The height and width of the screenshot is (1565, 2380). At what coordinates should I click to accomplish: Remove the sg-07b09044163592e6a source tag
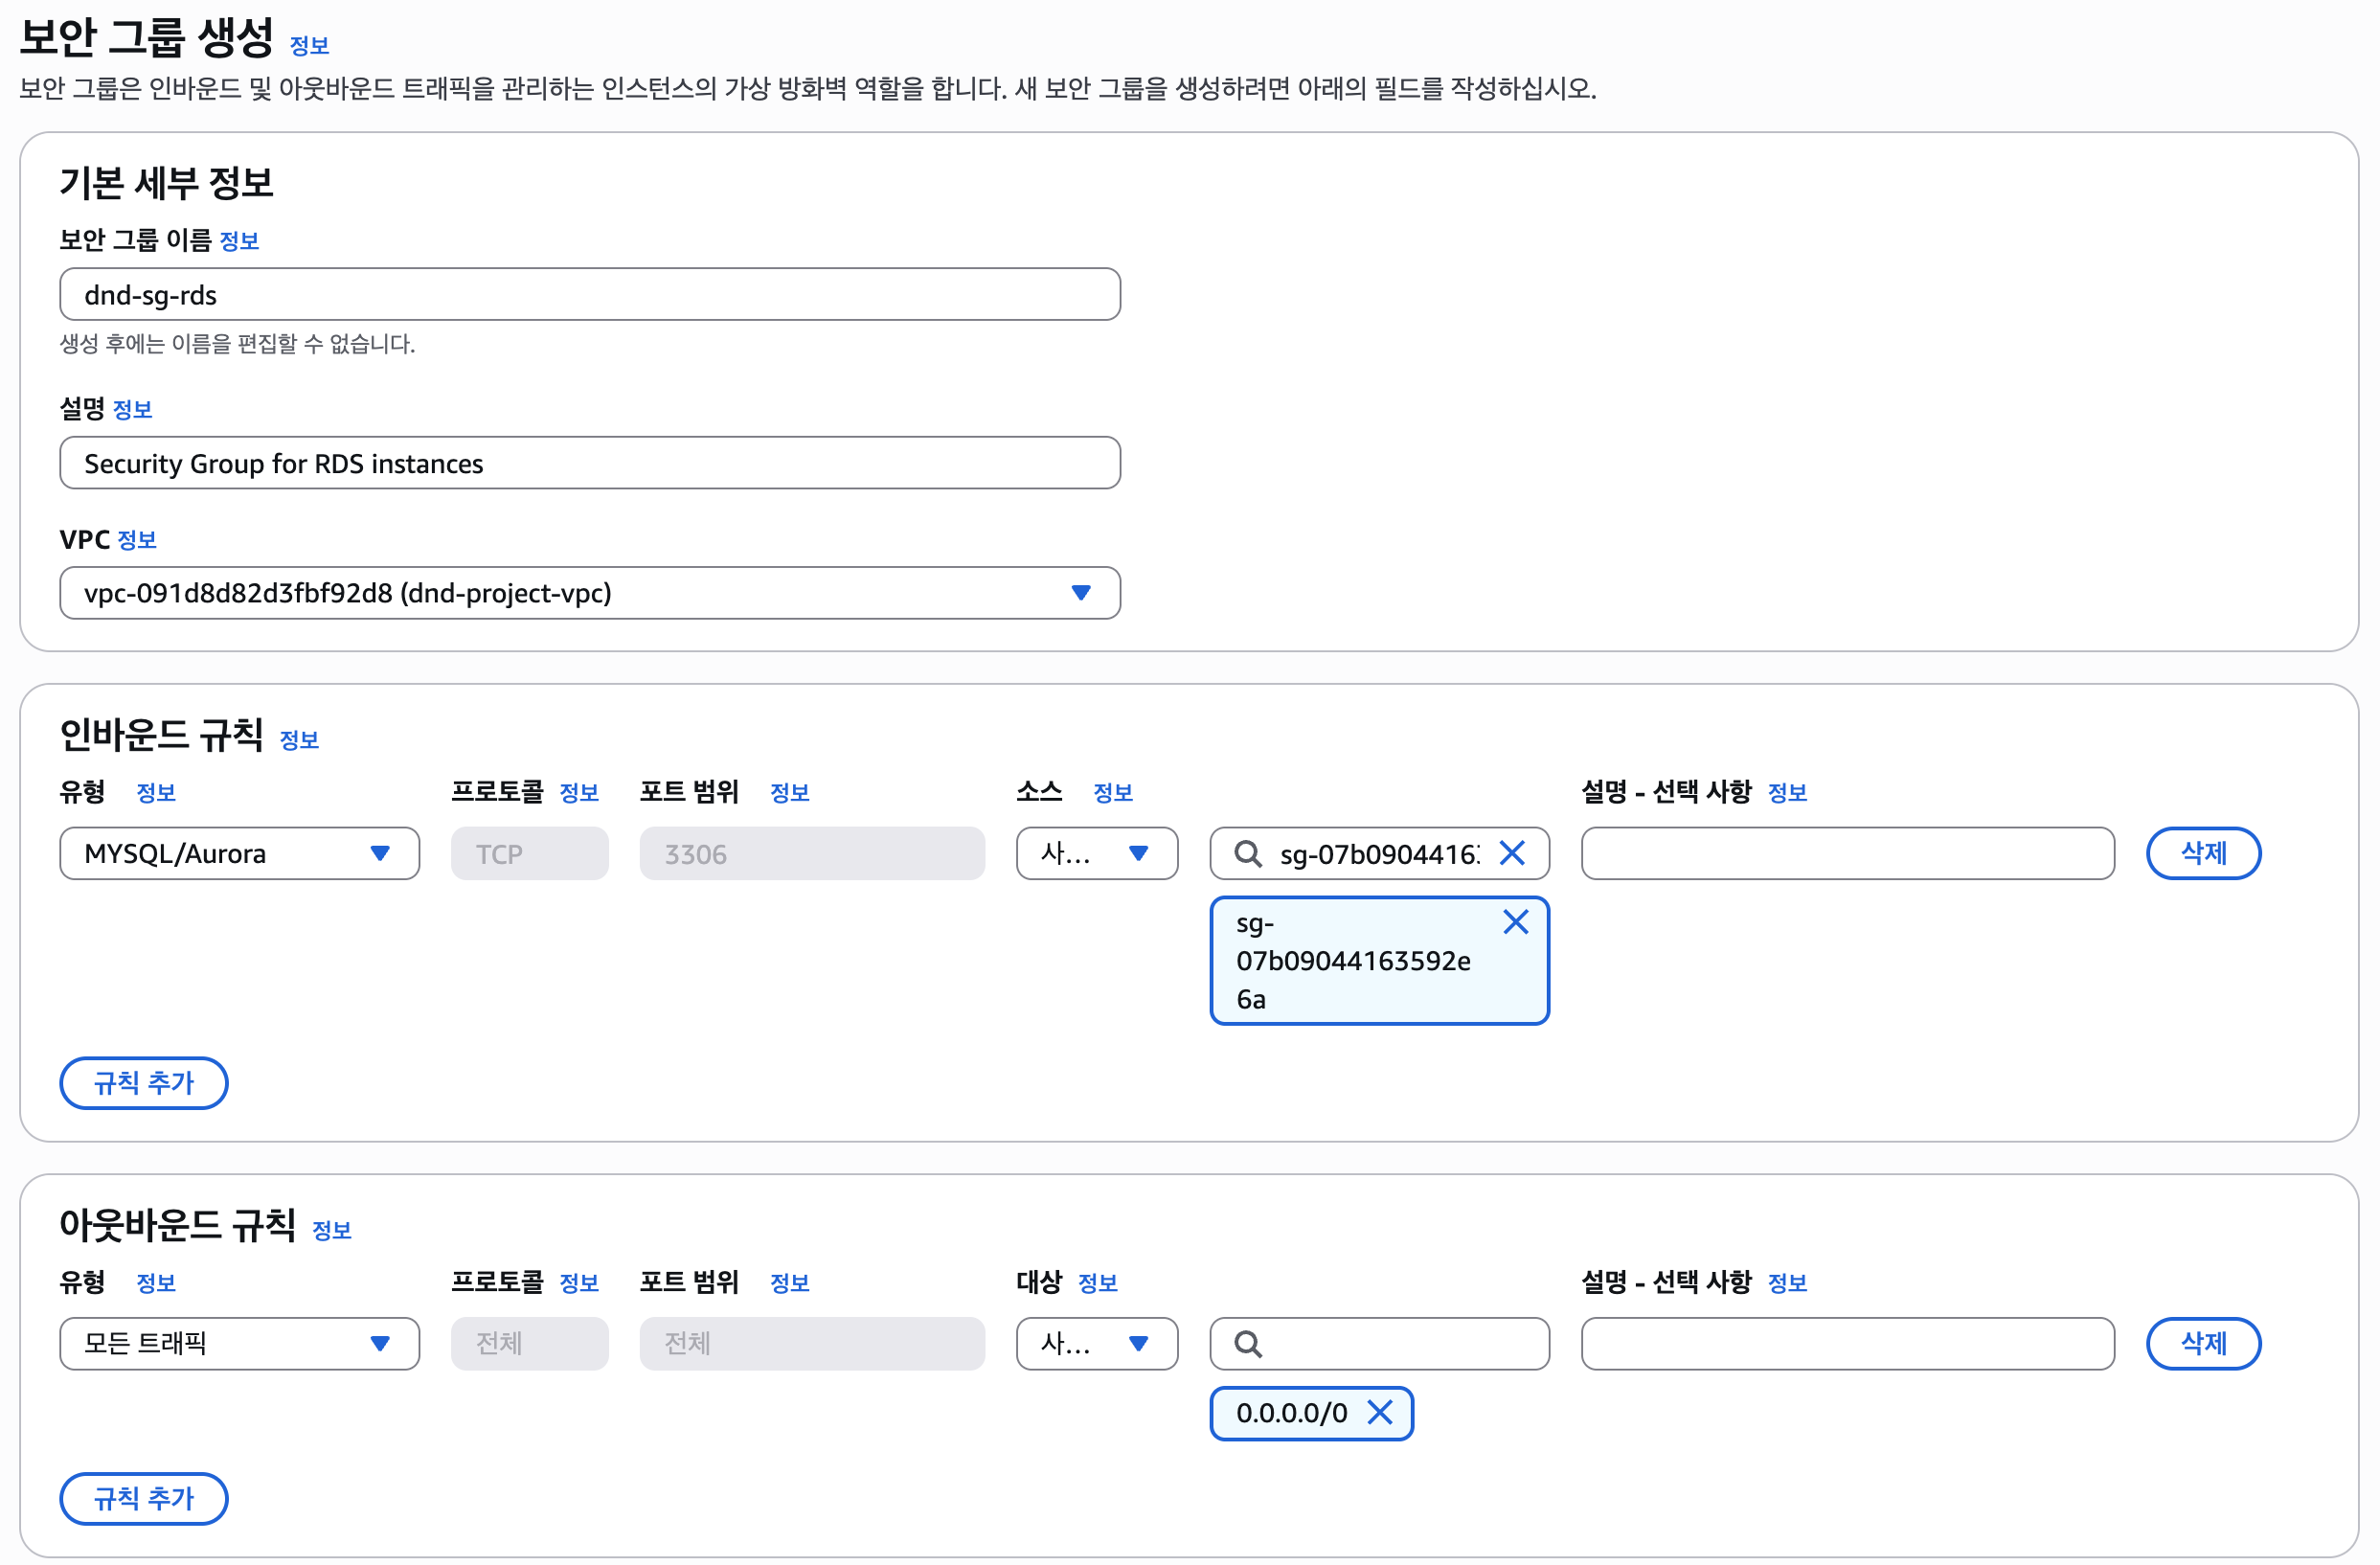(1515, 922)
